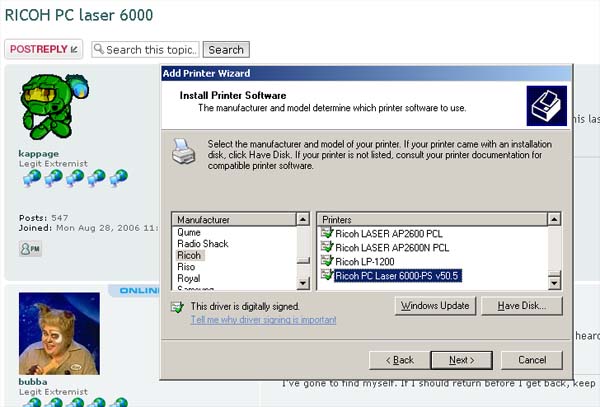The image size is (600, 407).
Task: Click the Printers column header
Action: tap(433, 220)
